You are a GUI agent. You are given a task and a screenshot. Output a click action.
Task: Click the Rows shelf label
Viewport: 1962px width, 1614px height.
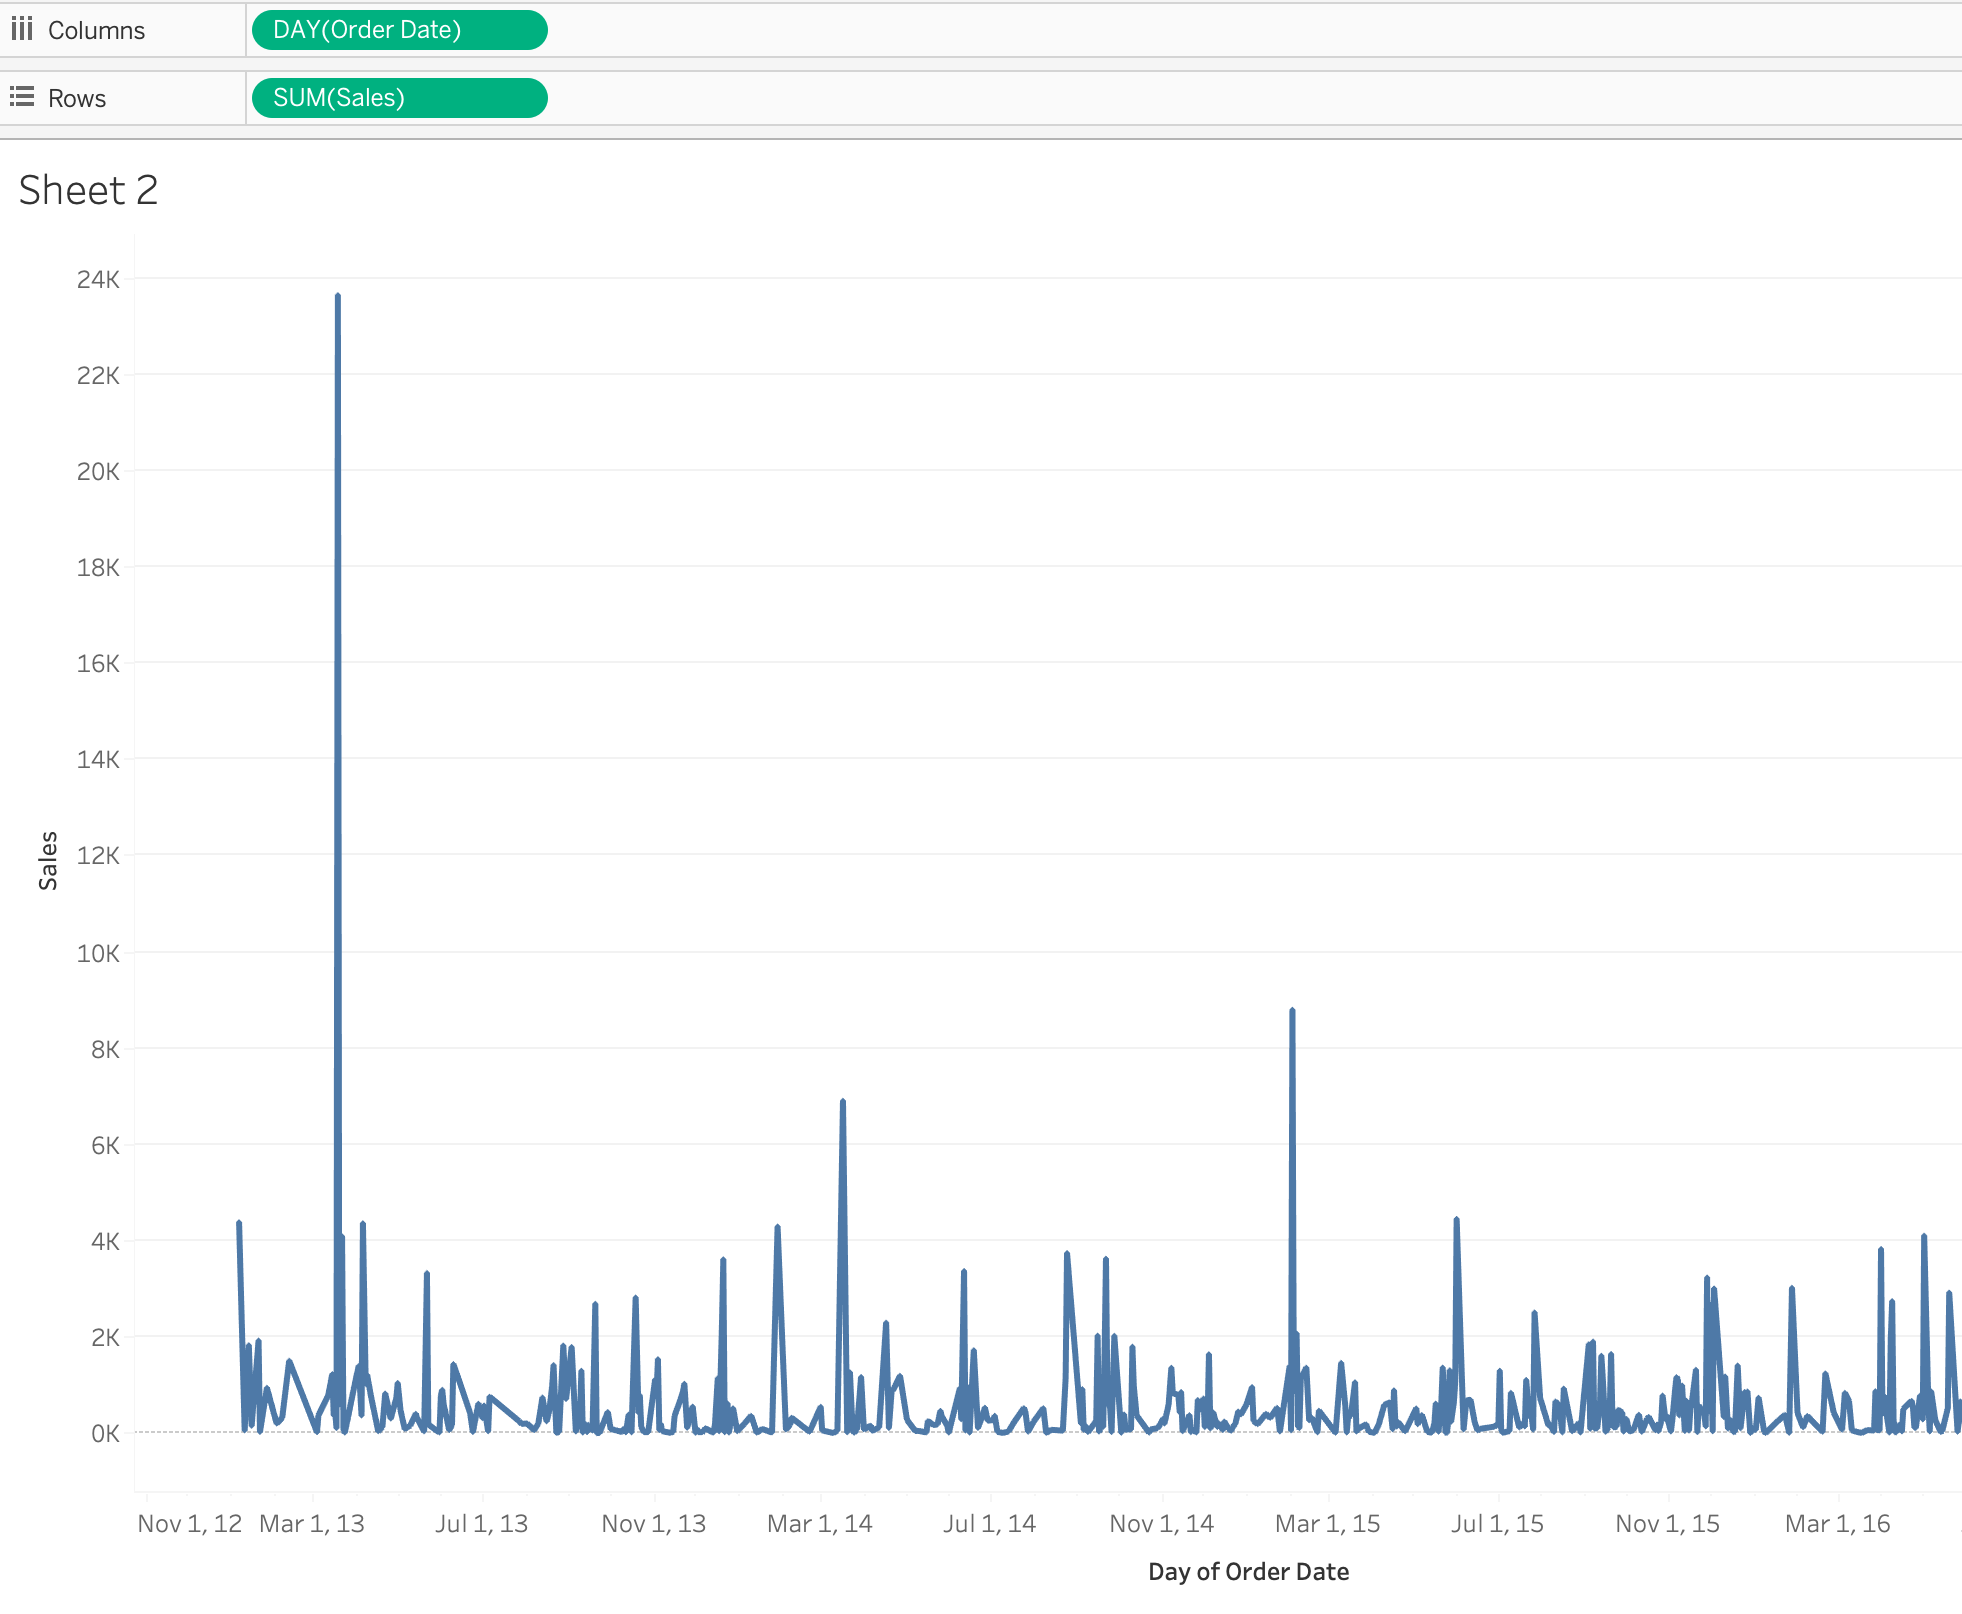(77, 98)
